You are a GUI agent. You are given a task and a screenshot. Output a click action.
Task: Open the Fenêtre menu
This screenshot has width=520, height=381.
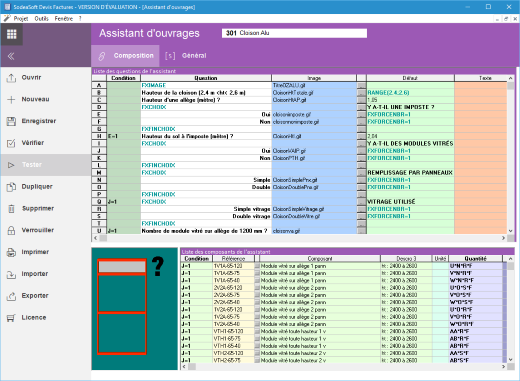(64, 19)
